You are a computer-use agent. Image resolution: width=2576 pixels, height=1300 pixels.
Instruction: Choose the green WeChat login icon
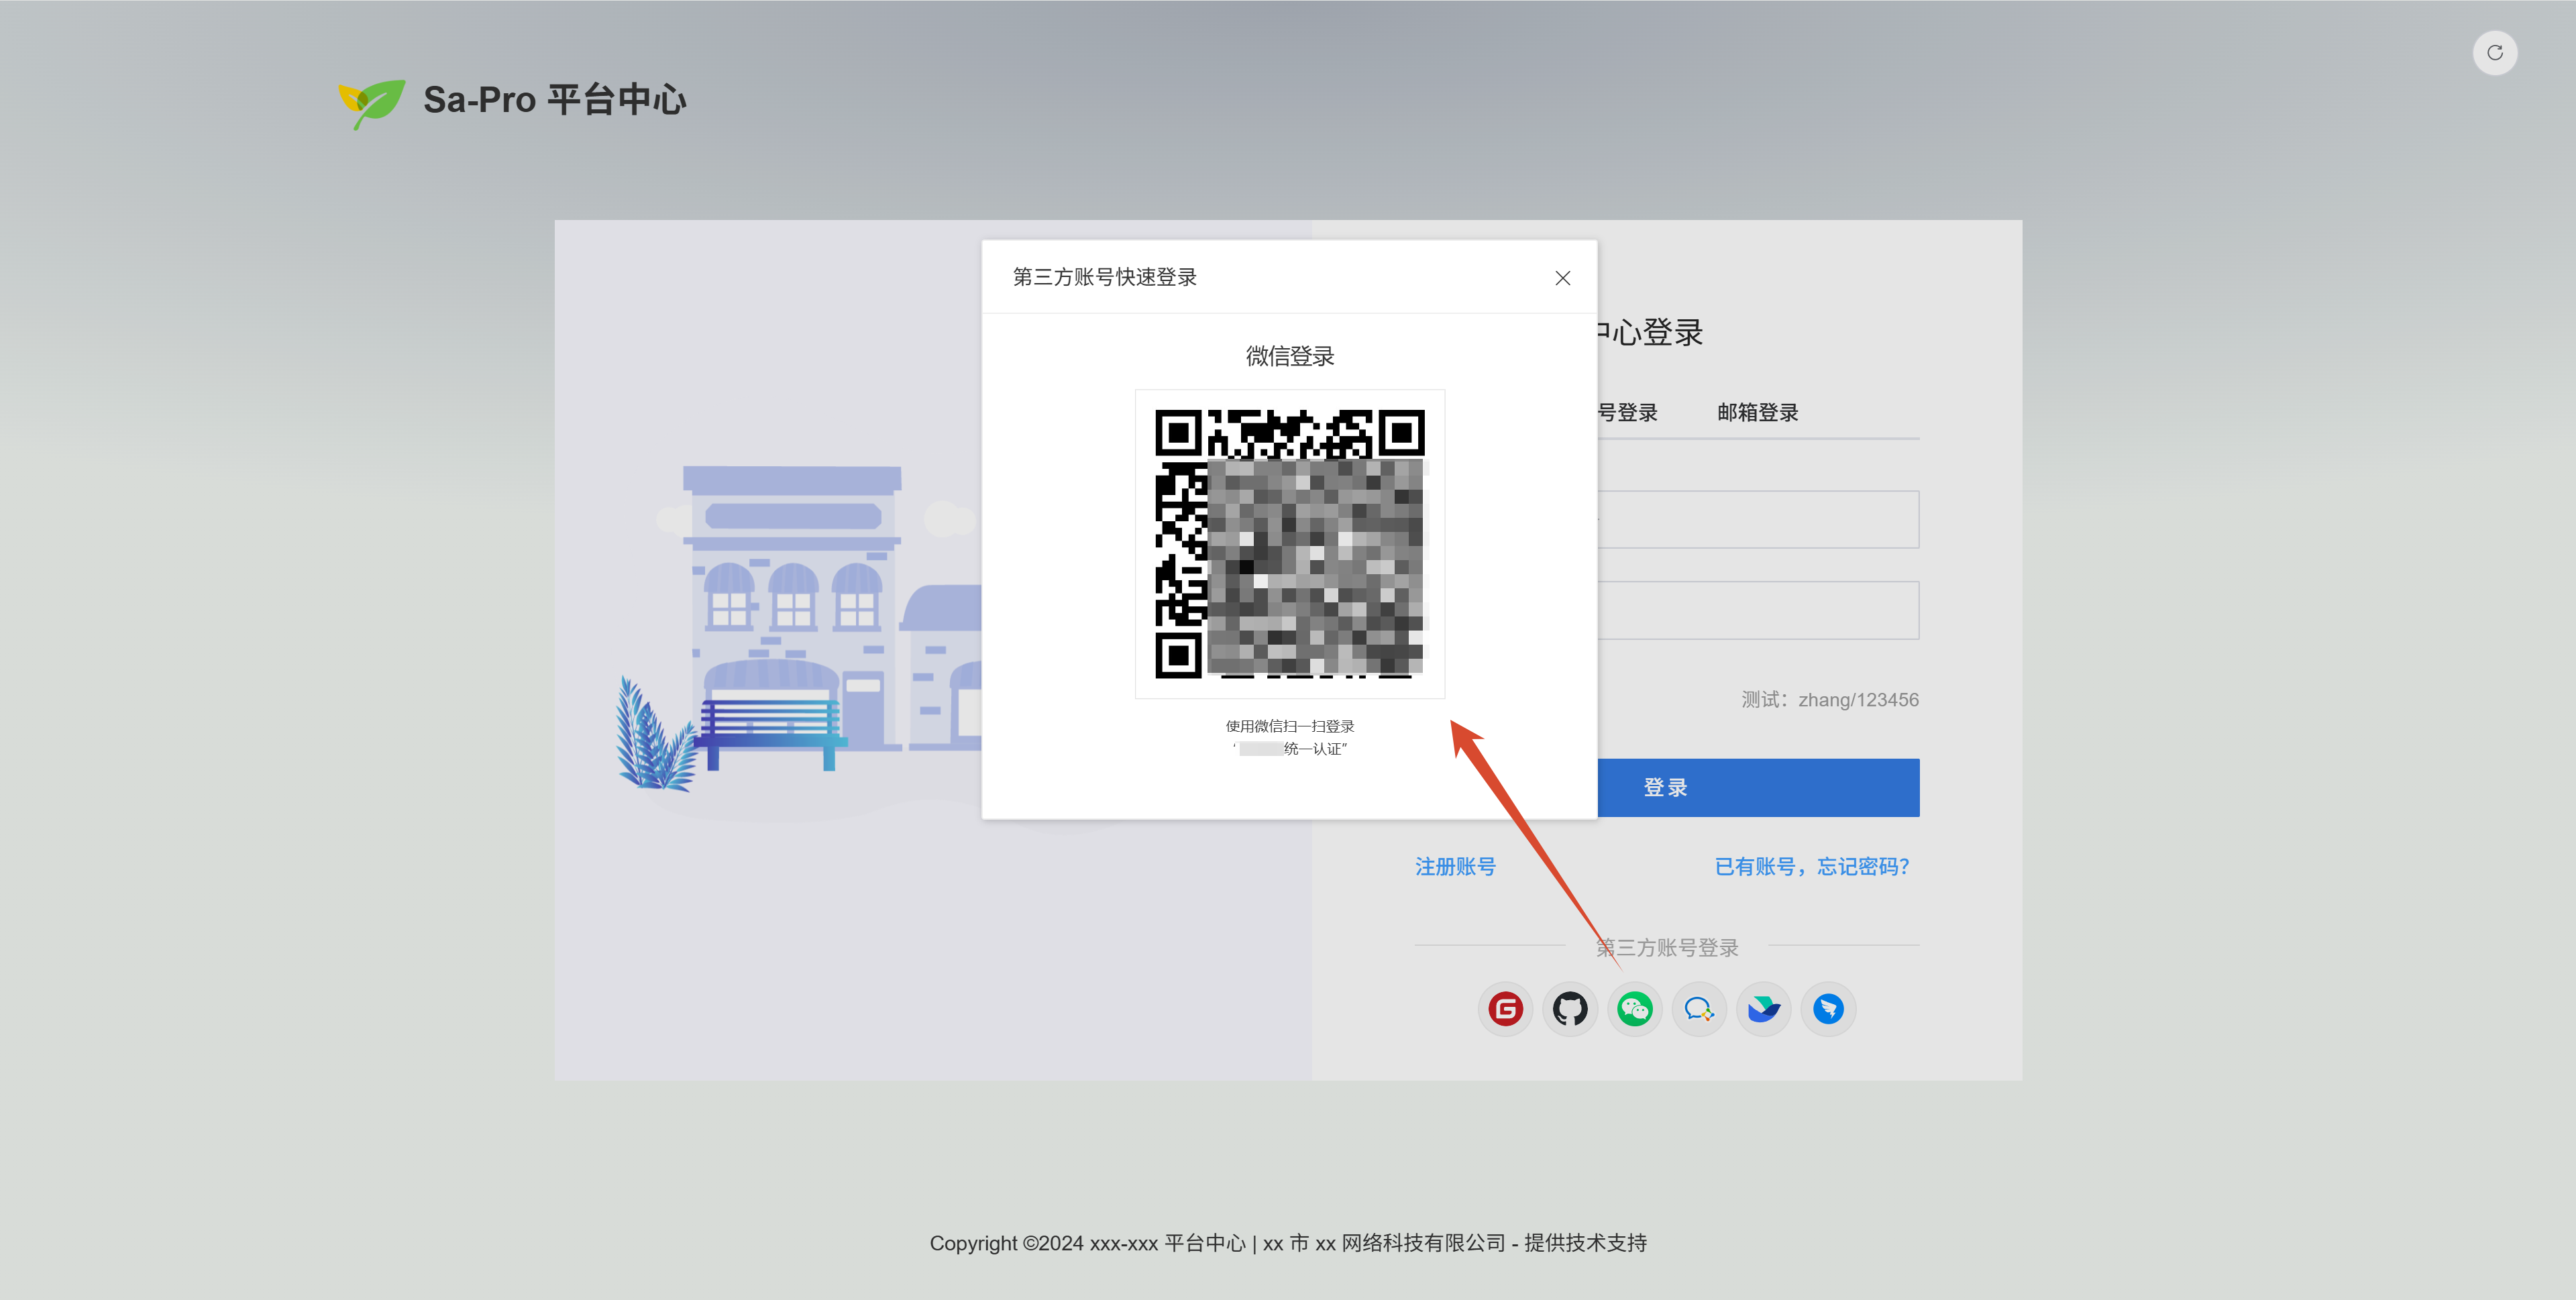[1634, 1009]
